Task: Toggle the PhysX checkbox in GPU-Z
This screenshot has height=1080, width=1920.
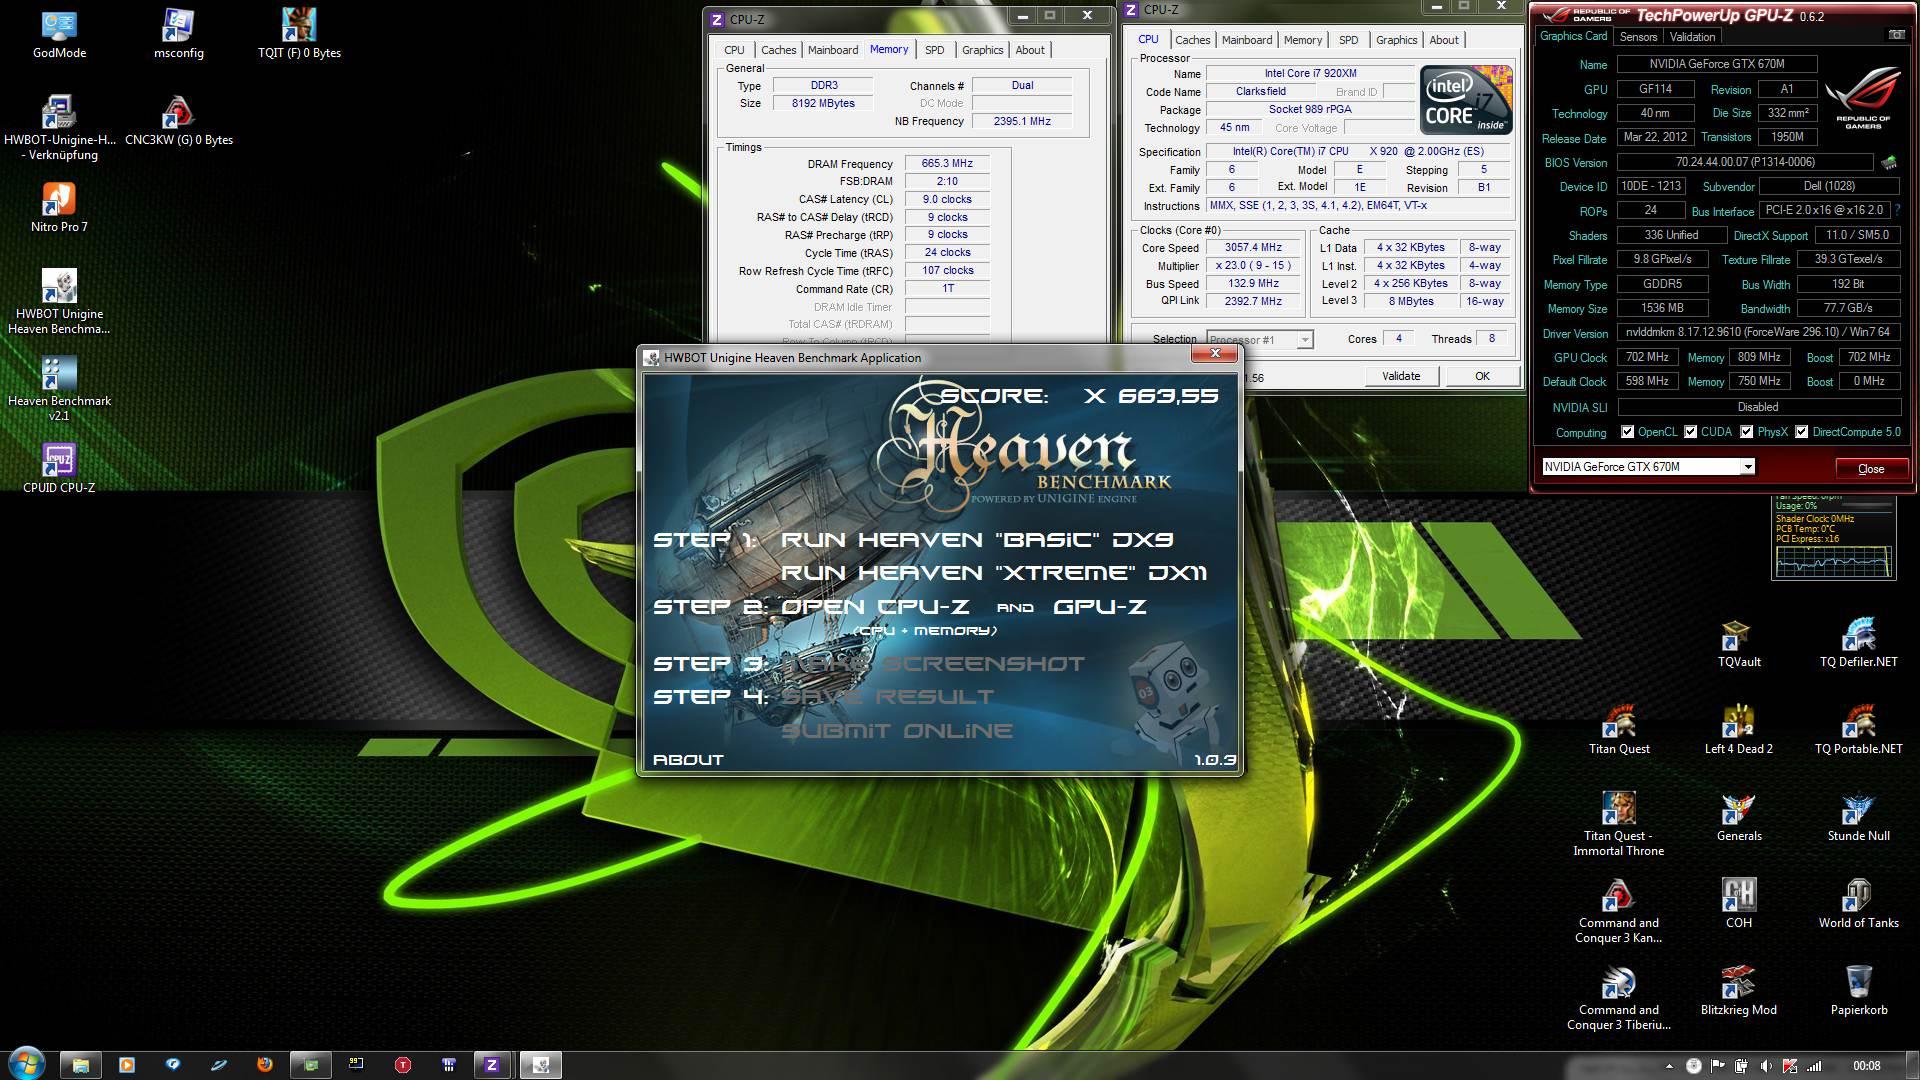Action: click(1747, 432)
